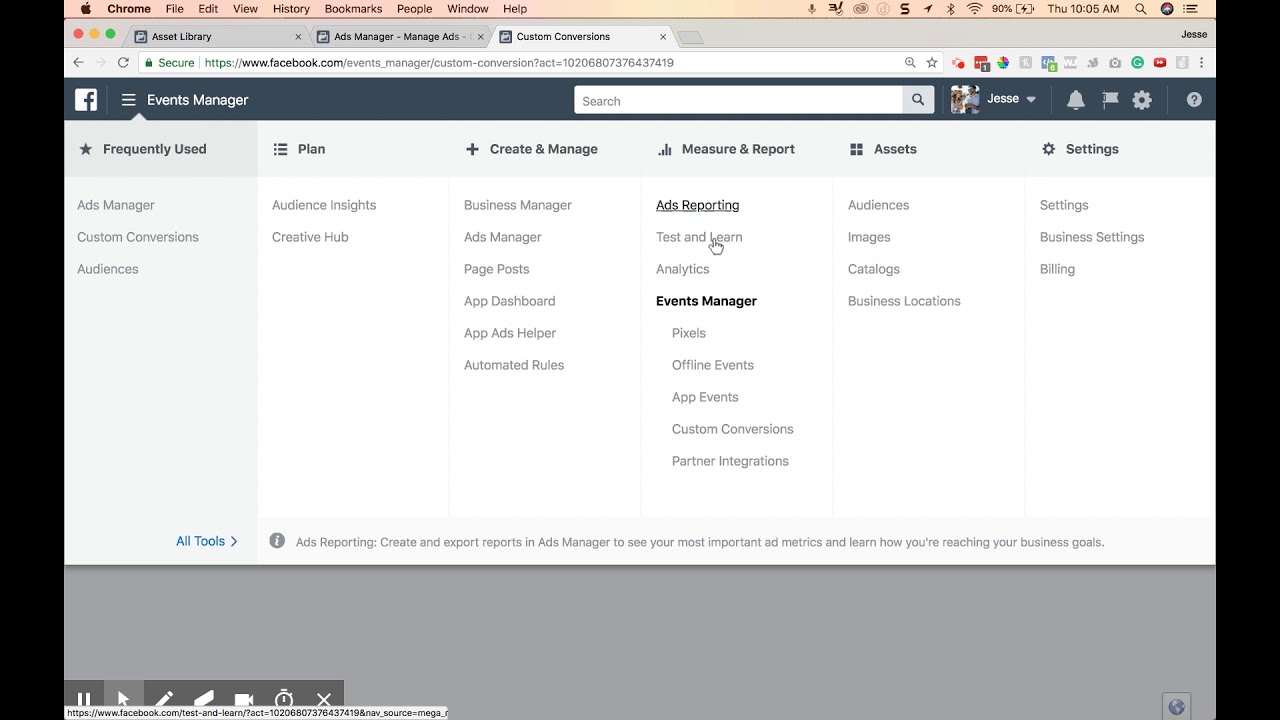The width and height of the screenshot is (1280, 720).
Task: Click Jesse's profile picture
Action: 965,99
